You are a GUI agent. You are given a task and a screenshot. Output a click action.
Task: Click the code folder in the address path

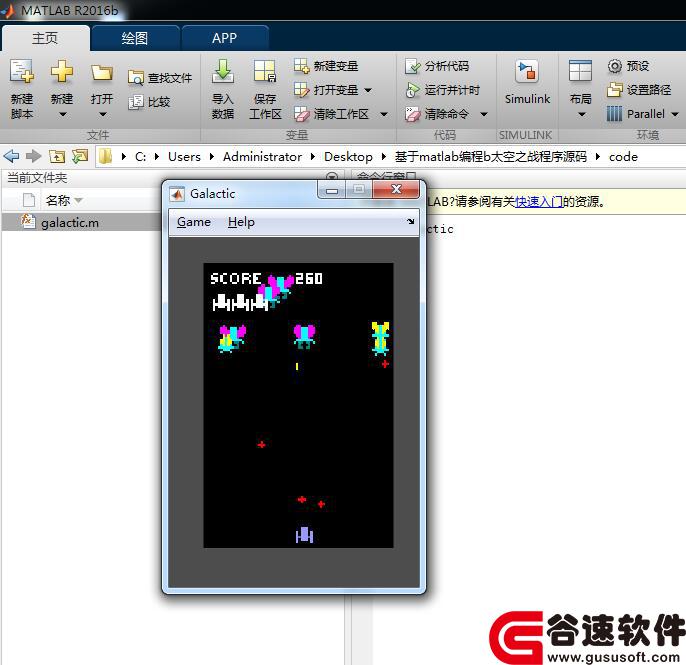point(623,157)
